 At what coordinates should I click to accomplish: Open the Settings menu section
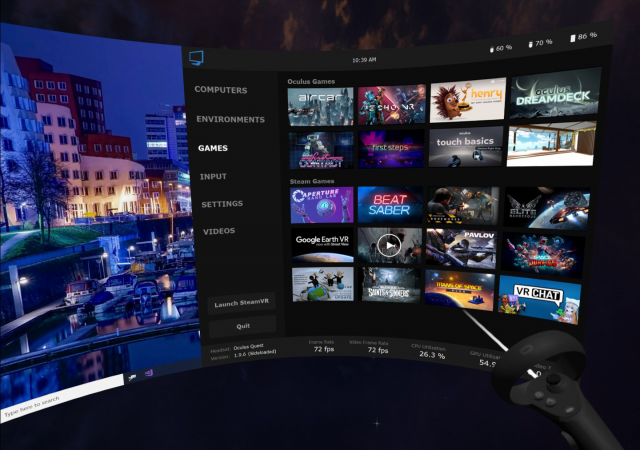coord(222,204)
